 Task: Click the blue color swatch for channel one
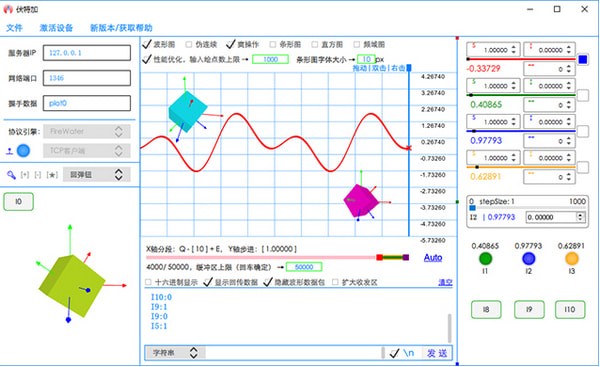coord(583,60)
